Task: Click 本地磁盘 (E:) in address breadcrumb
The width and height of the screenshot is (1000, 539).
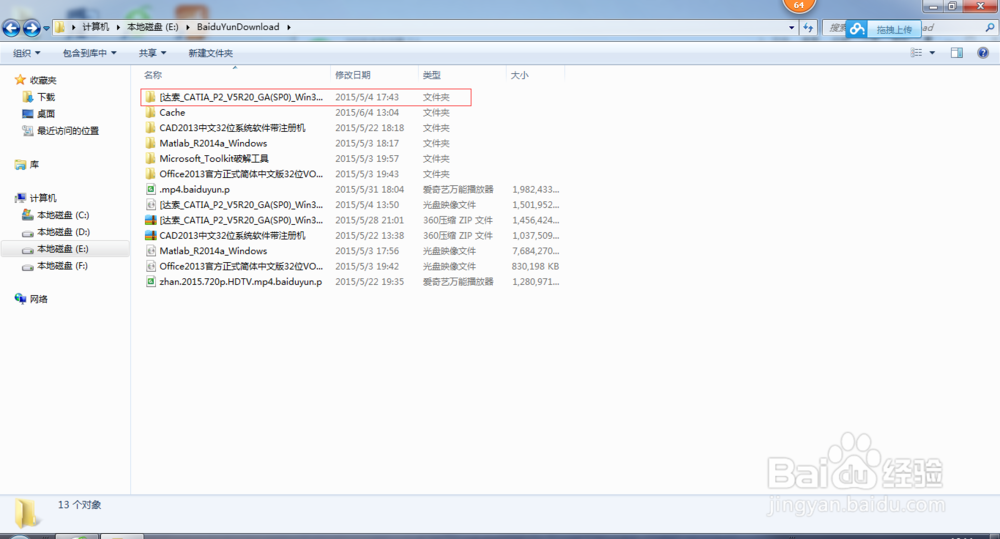Action: tap(153, 27)
